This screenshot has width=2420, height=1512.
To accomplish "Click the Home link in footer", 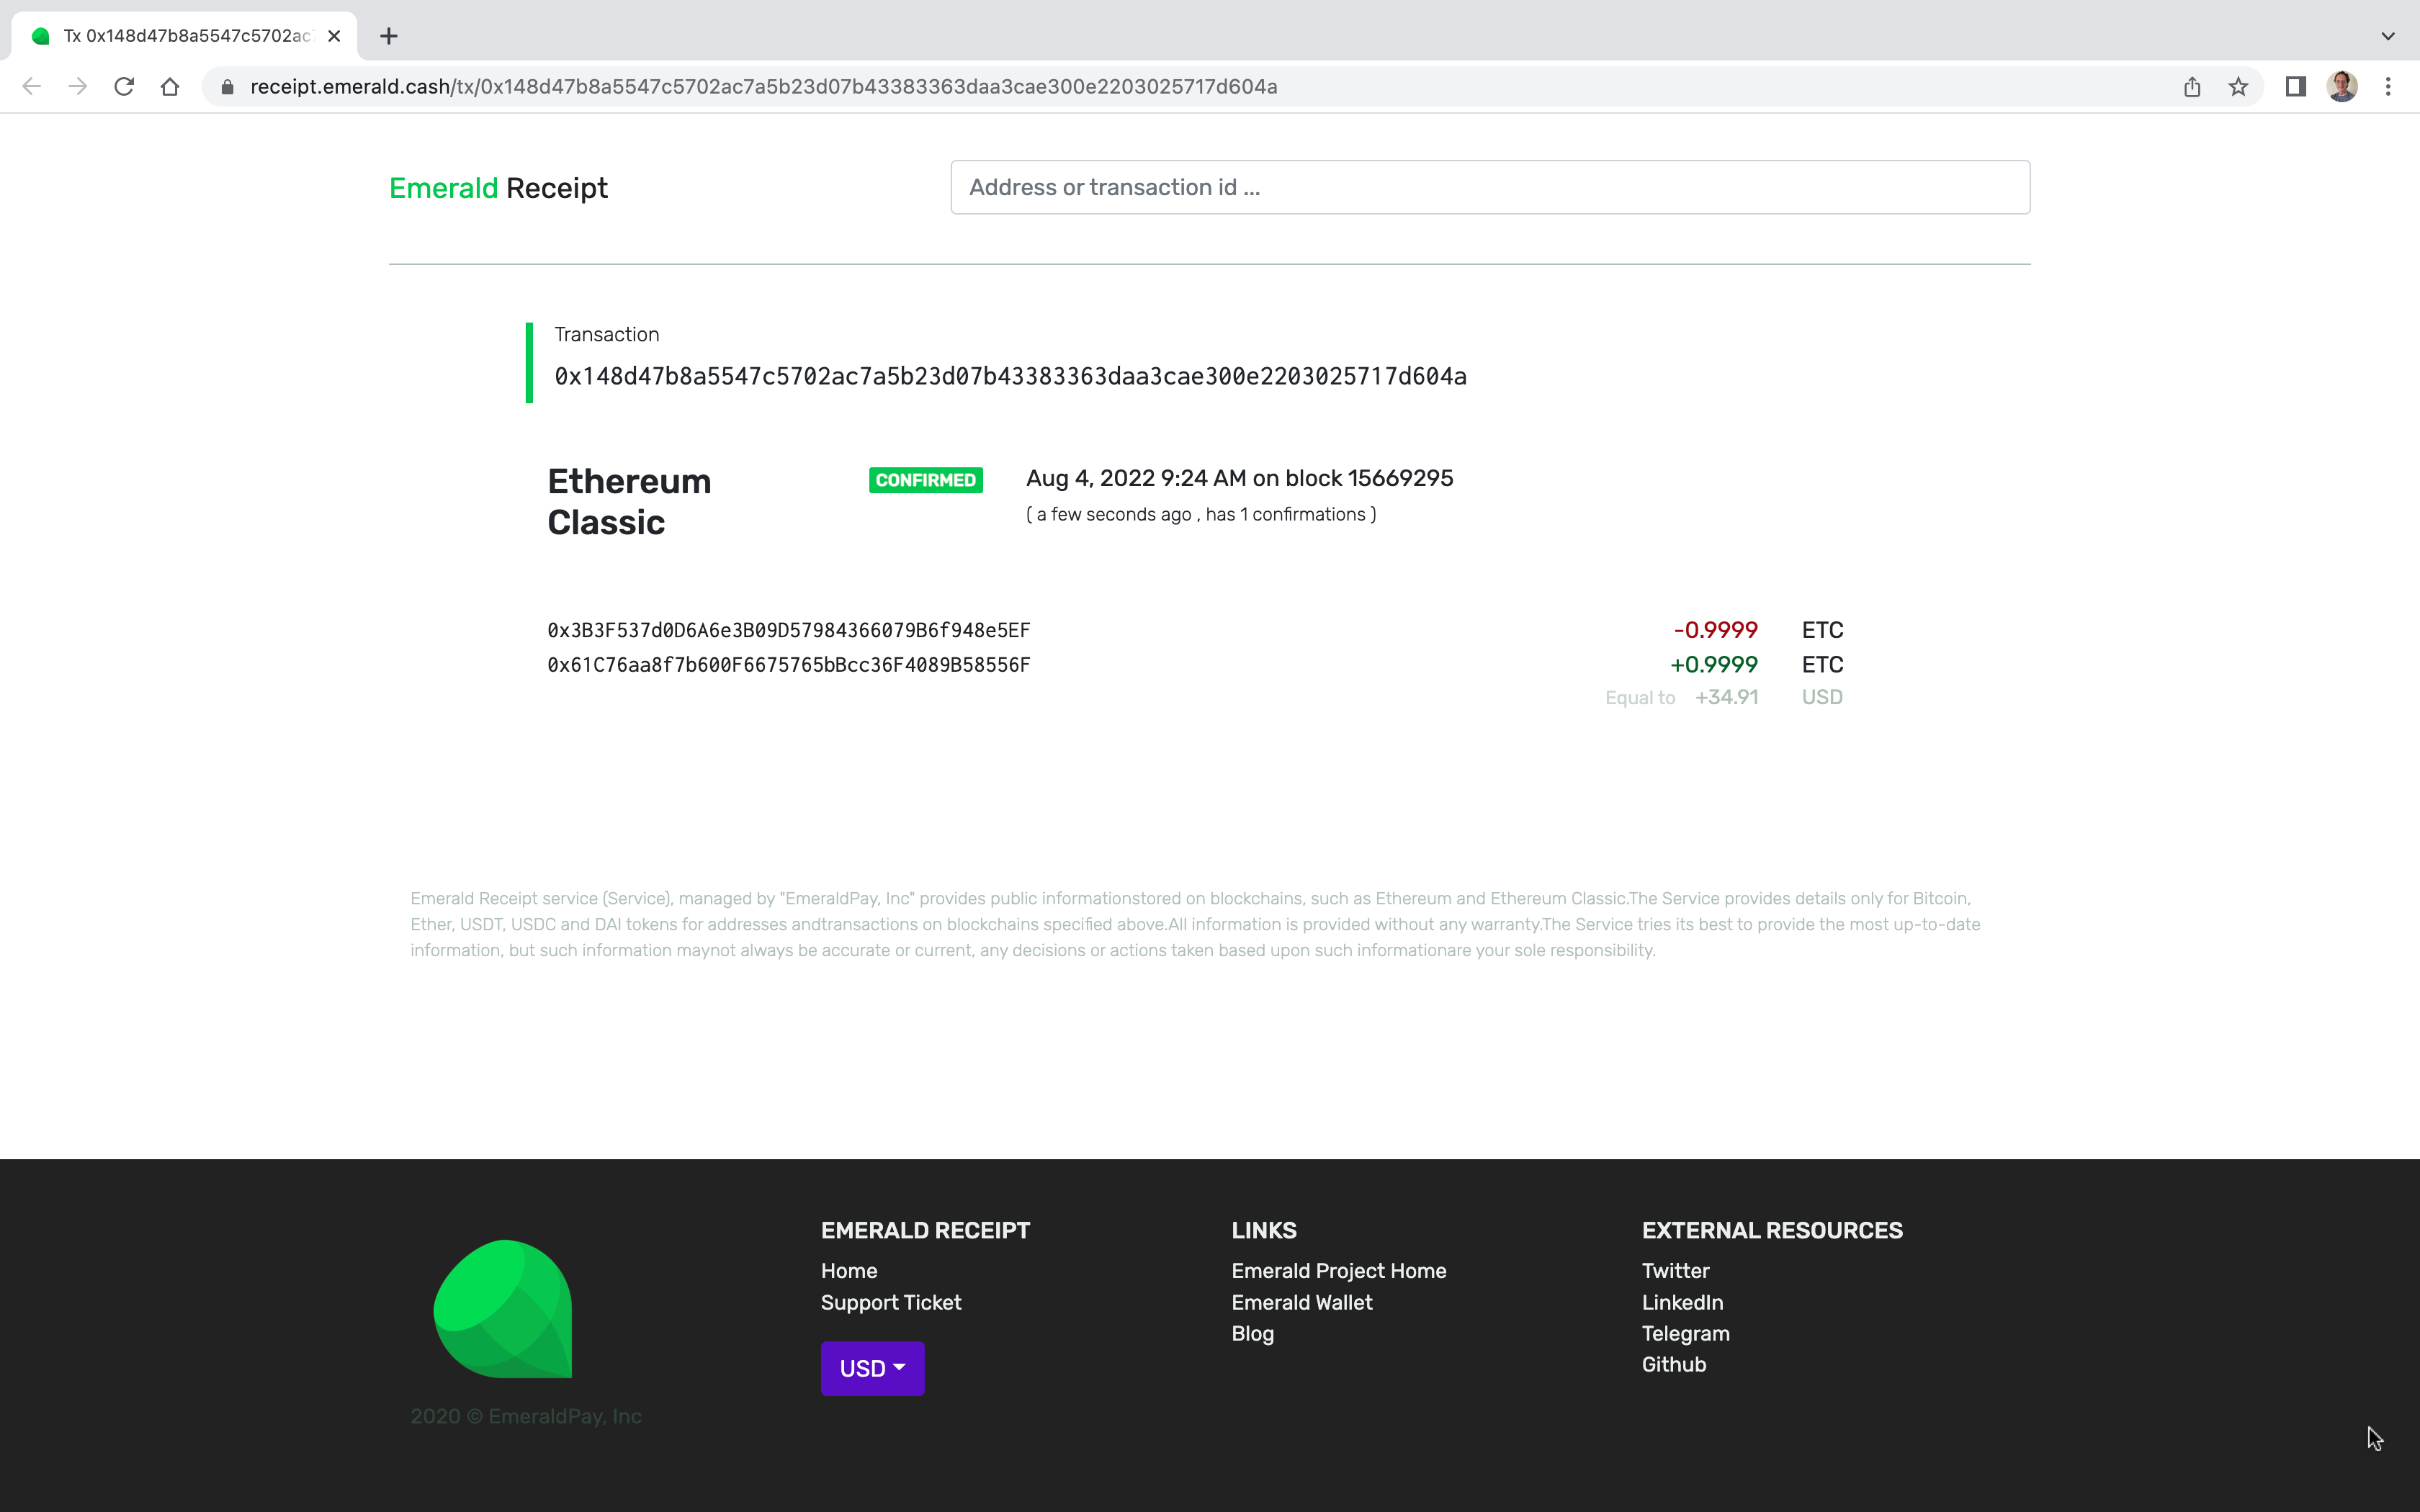I will tap(848, 1270).
